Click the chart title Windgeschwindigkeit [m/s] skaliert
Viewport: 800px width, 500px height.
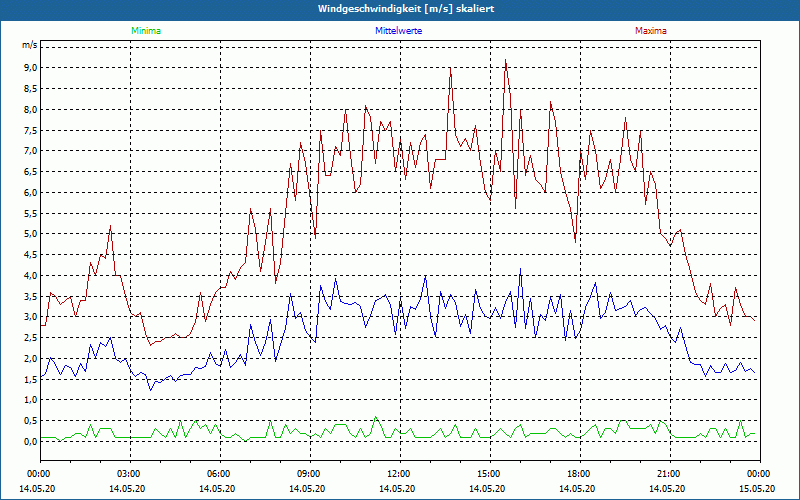[406, 9]
